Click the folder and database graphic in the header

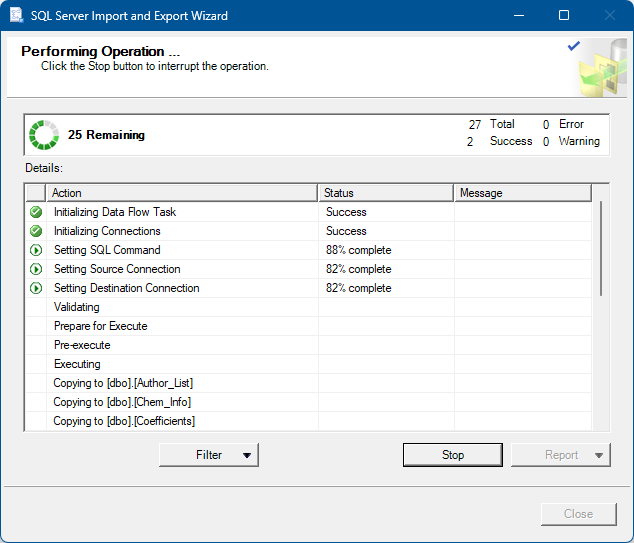[x=603, y=68]
